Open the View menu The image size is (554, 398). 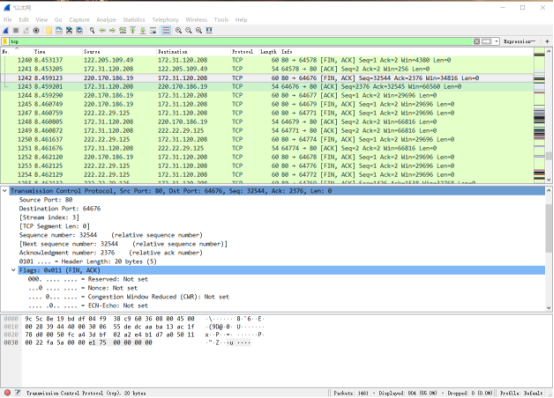(x=41, y=20)
